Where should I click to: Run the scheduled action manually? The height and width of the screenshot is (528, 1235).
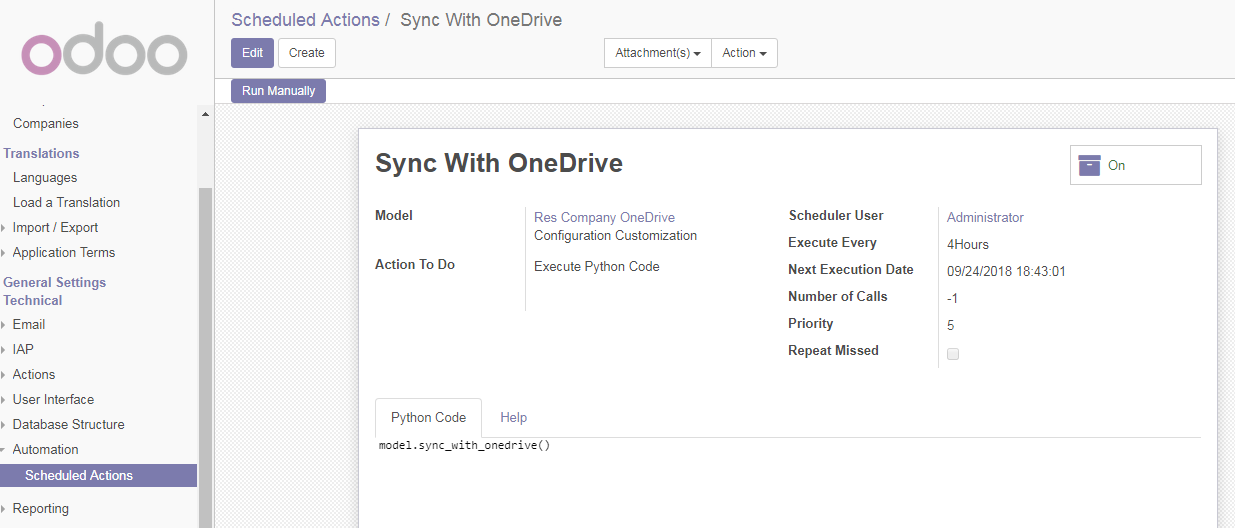coord(278,91)
